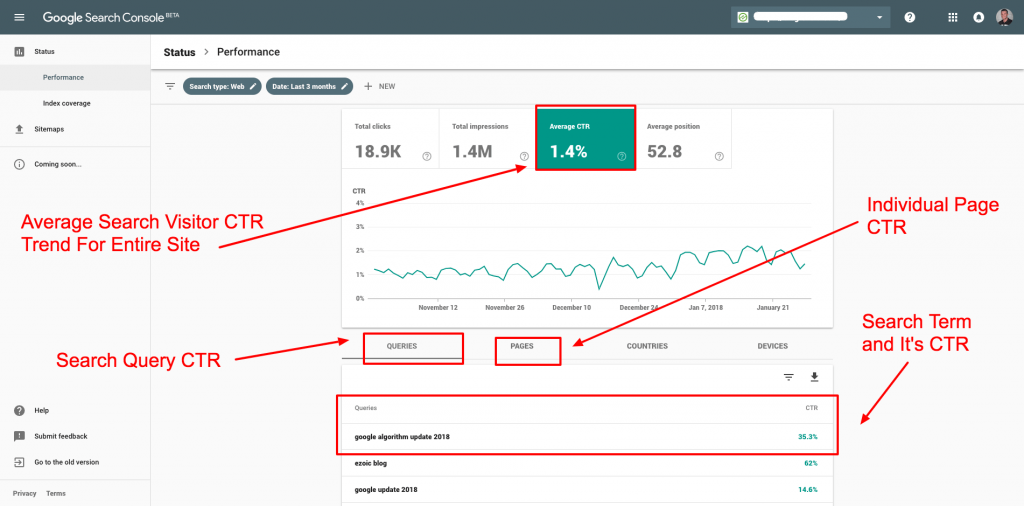Select the 'ezoic blog' query row
The image size is (1024, 506).
coord(587,463)
